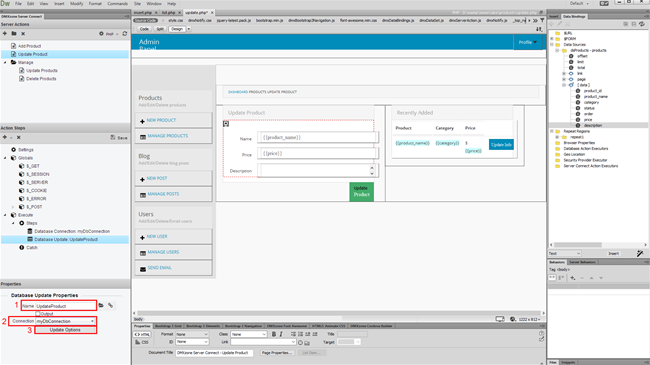The width and height of the screenshot is (650, 365).
Task: Save the action steps
Action: [119, 137]
